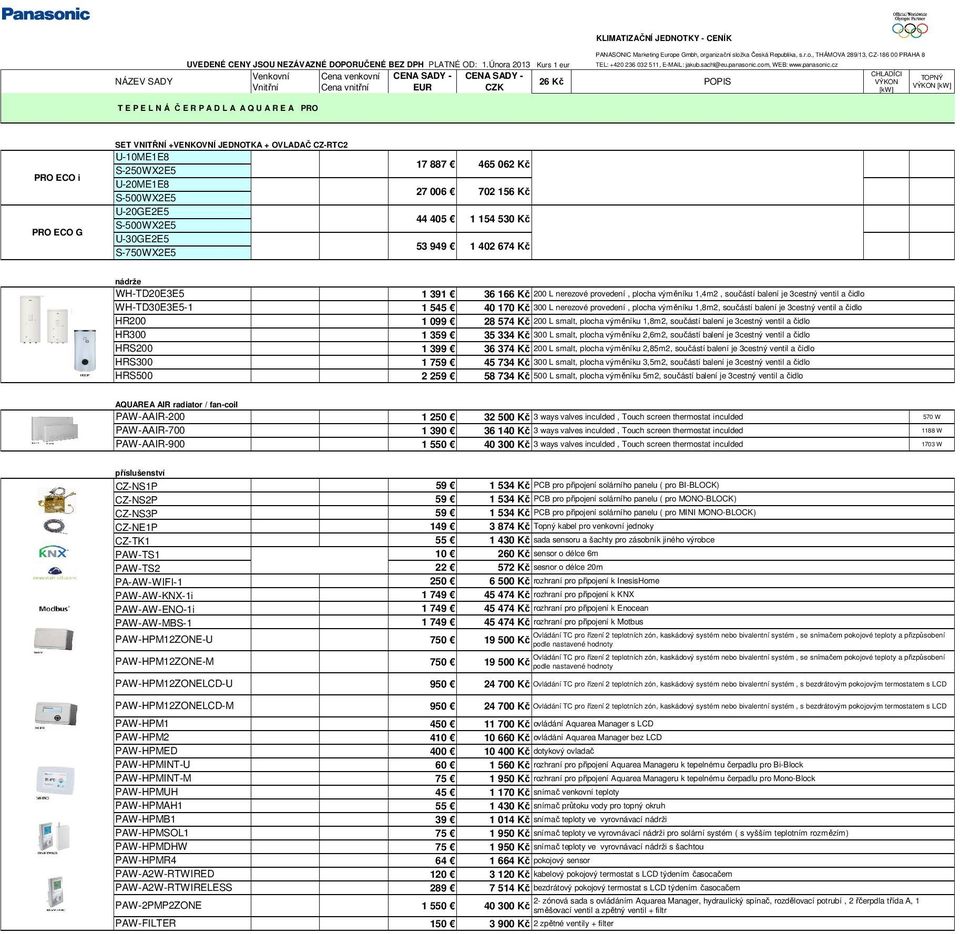This screenshot has width=960, height=934.
Task: Select the 'S-250WX2E5' model cell
Action: 182,171
